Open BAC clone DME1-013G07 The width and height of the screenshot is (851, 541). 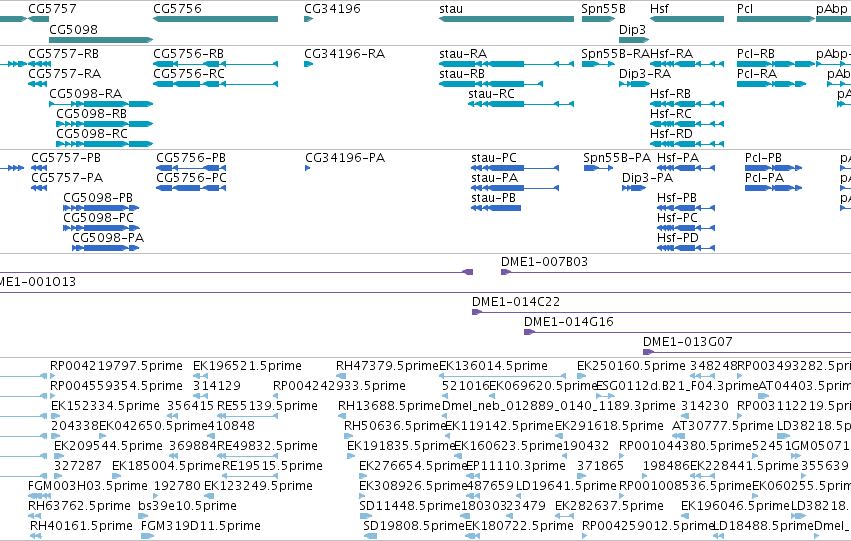coord(747,352)
